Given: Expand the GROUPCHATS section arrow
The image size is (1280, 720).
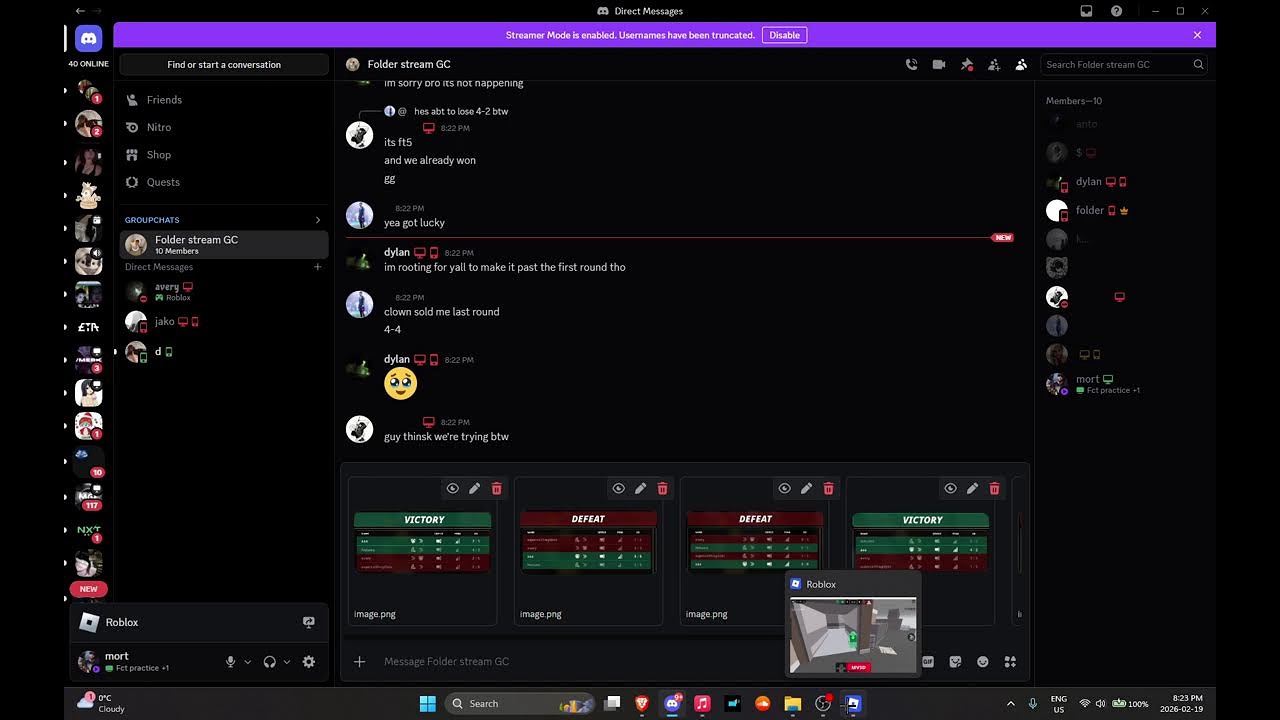Looking at the screenshot, I should [318, 220].
